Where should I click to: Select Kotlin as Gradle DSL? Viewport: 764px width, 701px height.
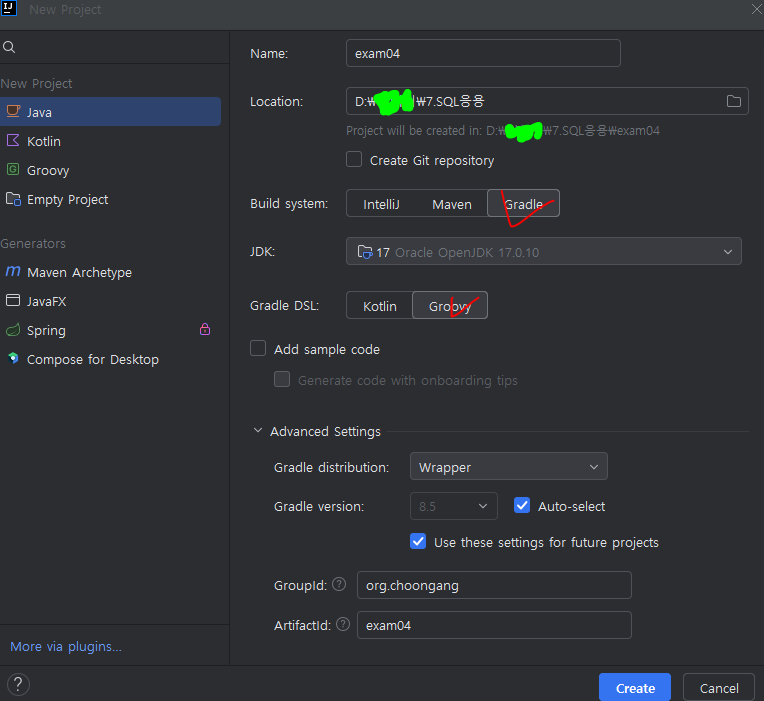click(380, 306)
